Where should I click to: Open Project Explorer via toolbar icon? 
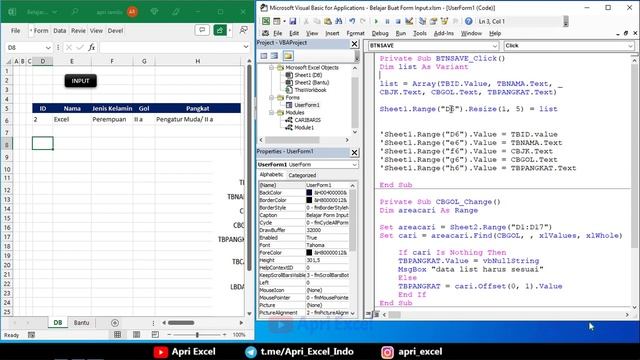coord(422,21)
